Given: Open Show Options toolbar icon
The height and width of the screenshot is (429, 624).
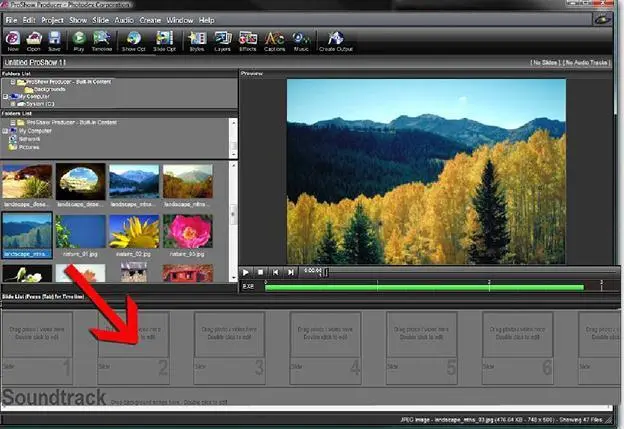Looking at the screenshot, I should tap(134, 41).
